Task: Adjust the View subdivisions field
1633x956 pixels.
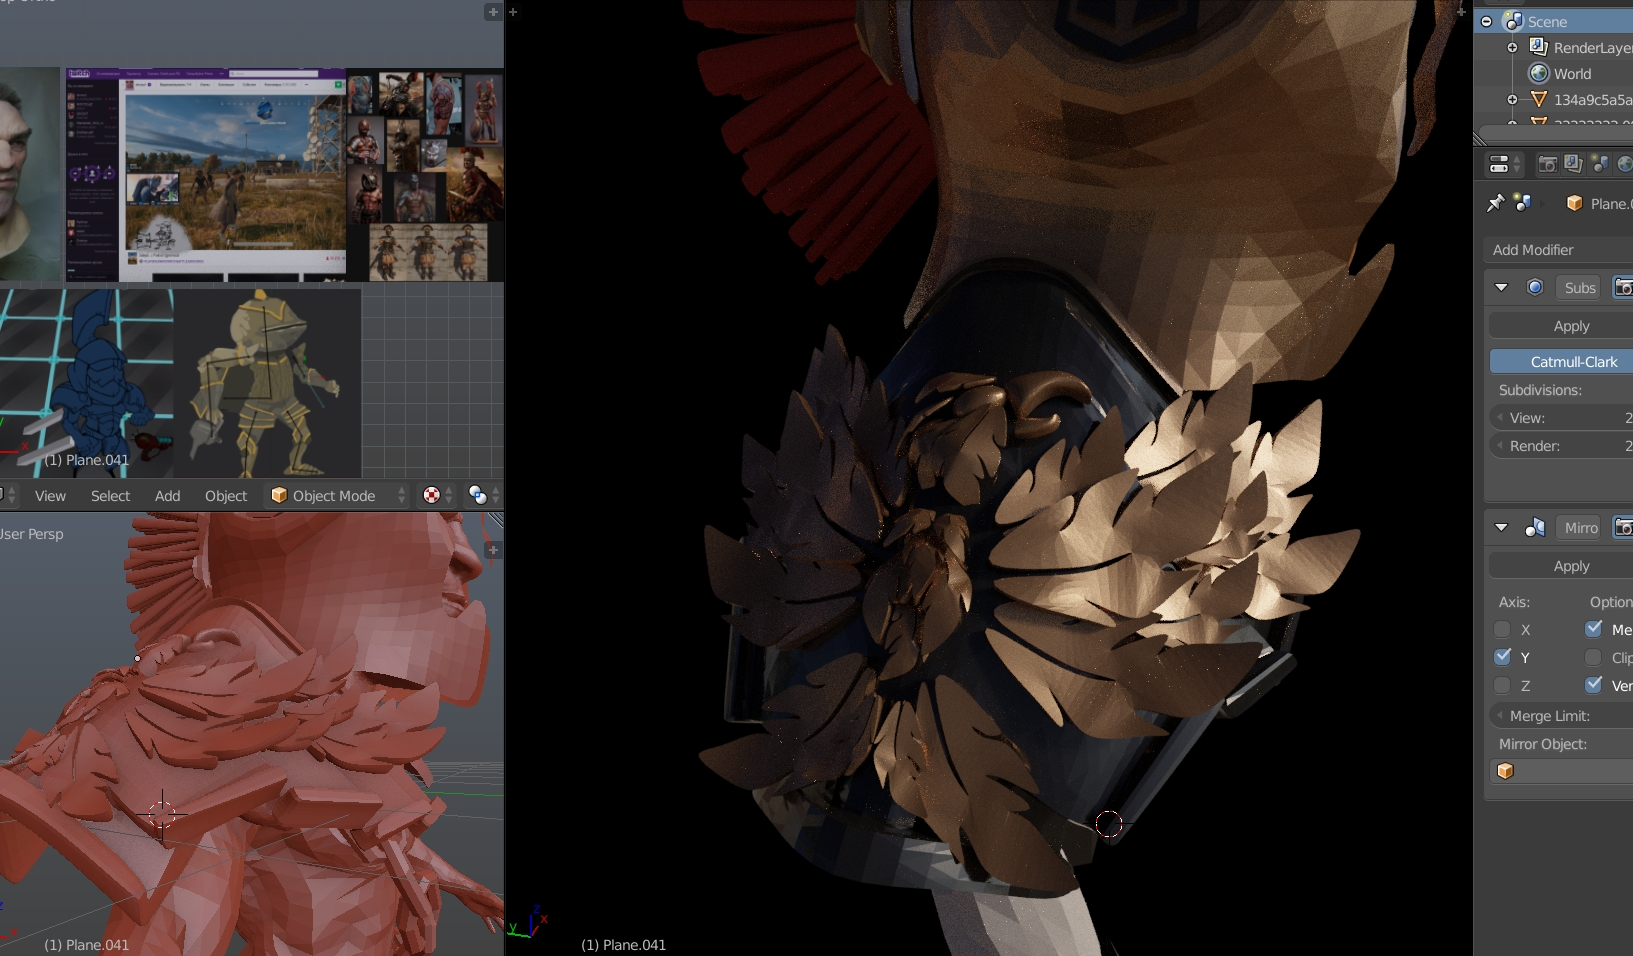Action: tap(1562, 418)
